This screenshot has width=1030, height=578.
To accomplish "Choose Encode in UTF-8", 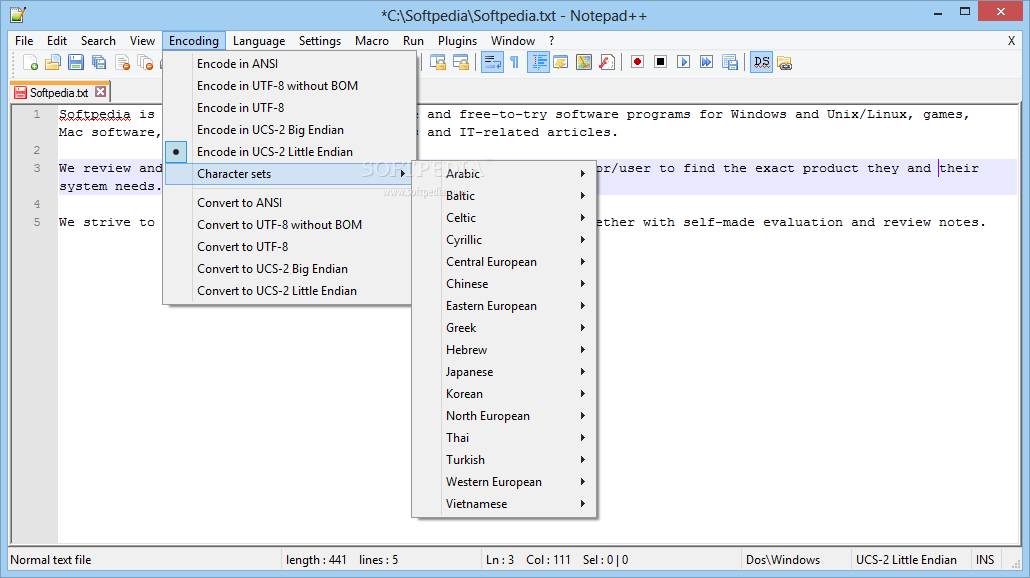I will click(290, 108).
